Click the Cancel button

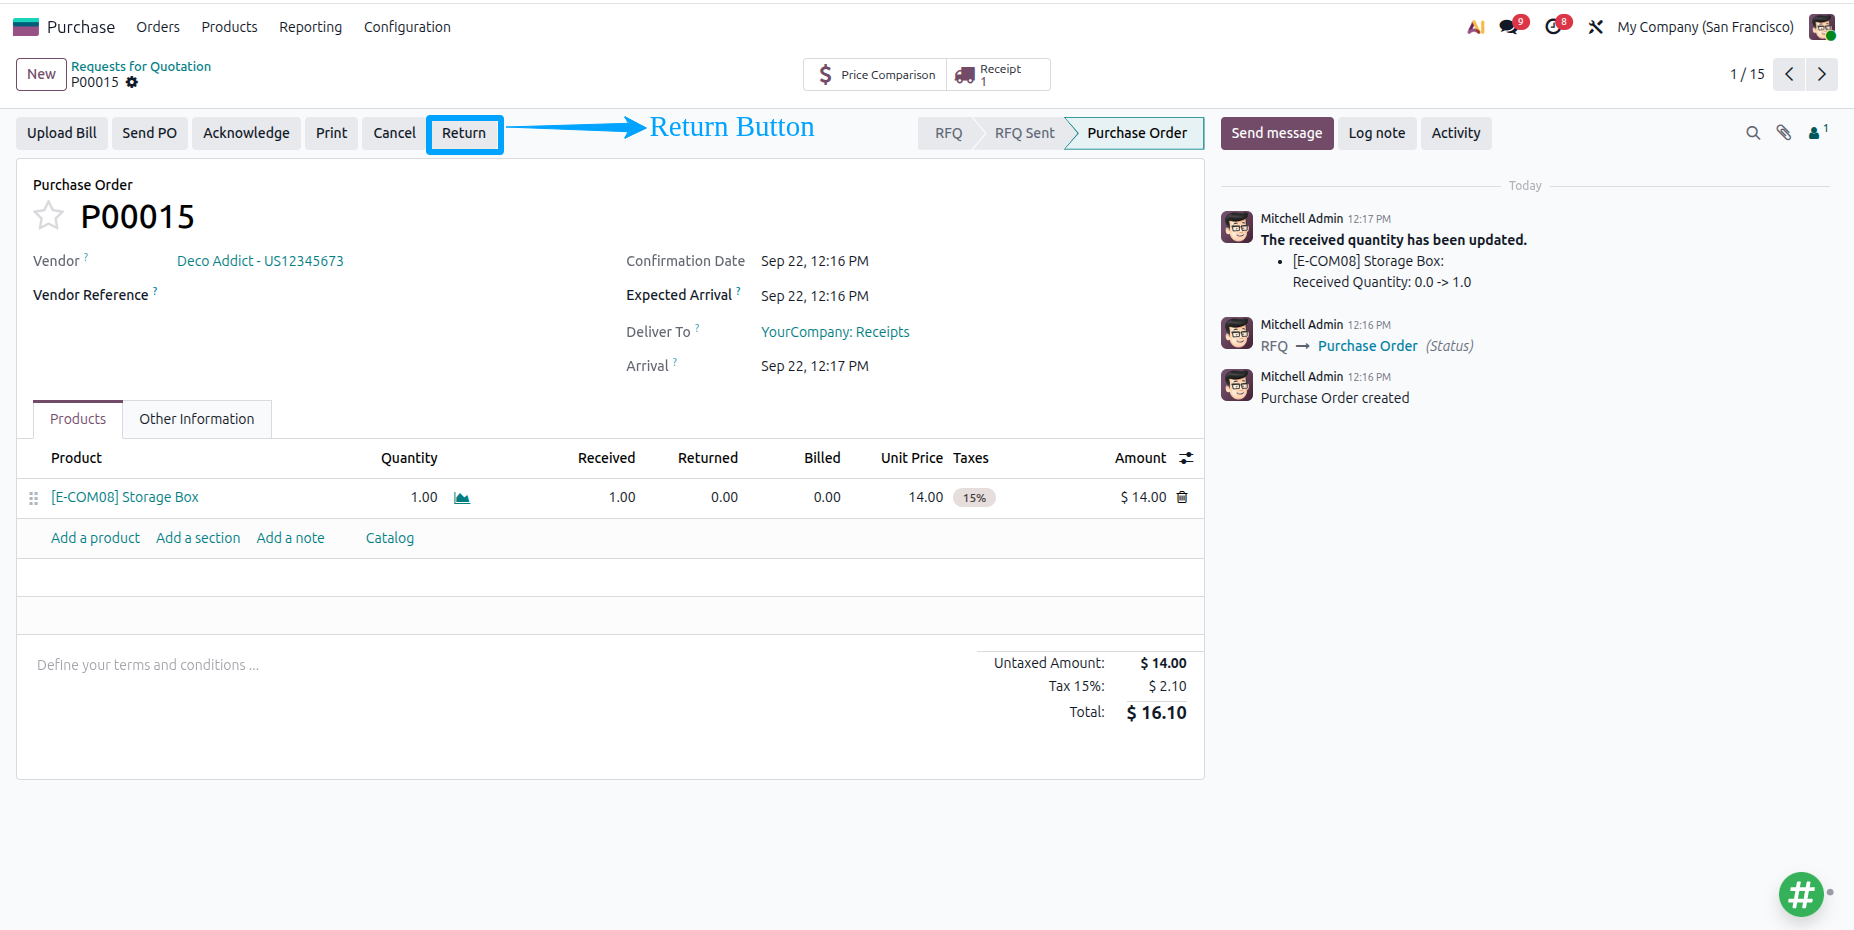click(394, 133)
